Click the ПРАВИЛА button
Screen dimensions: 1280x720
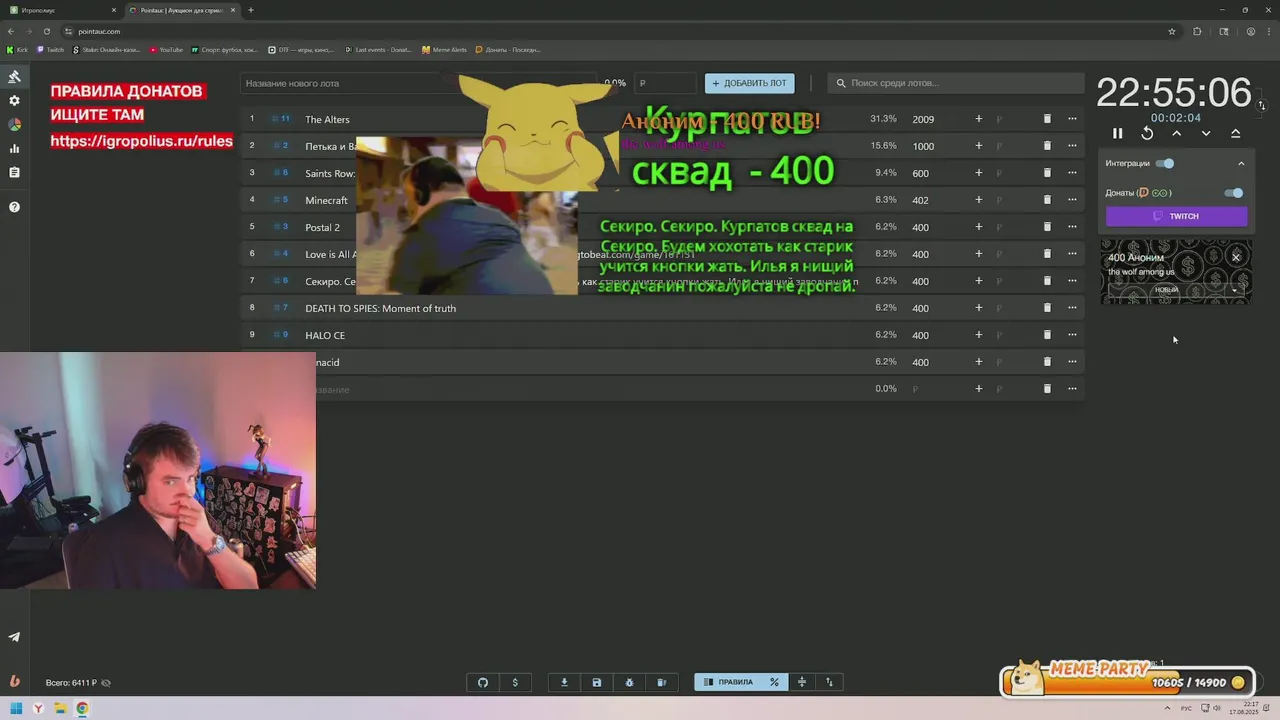(728, 682)
